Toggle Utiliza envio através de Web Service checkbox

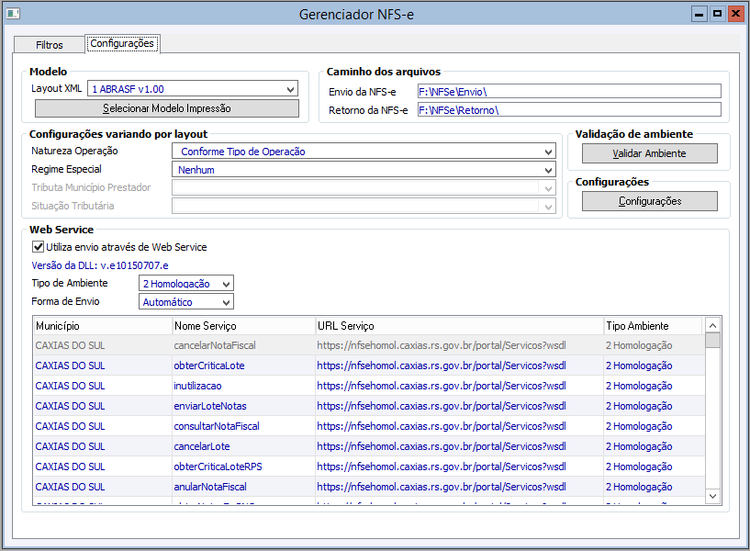pyautogui.click(x=39, y=246)
